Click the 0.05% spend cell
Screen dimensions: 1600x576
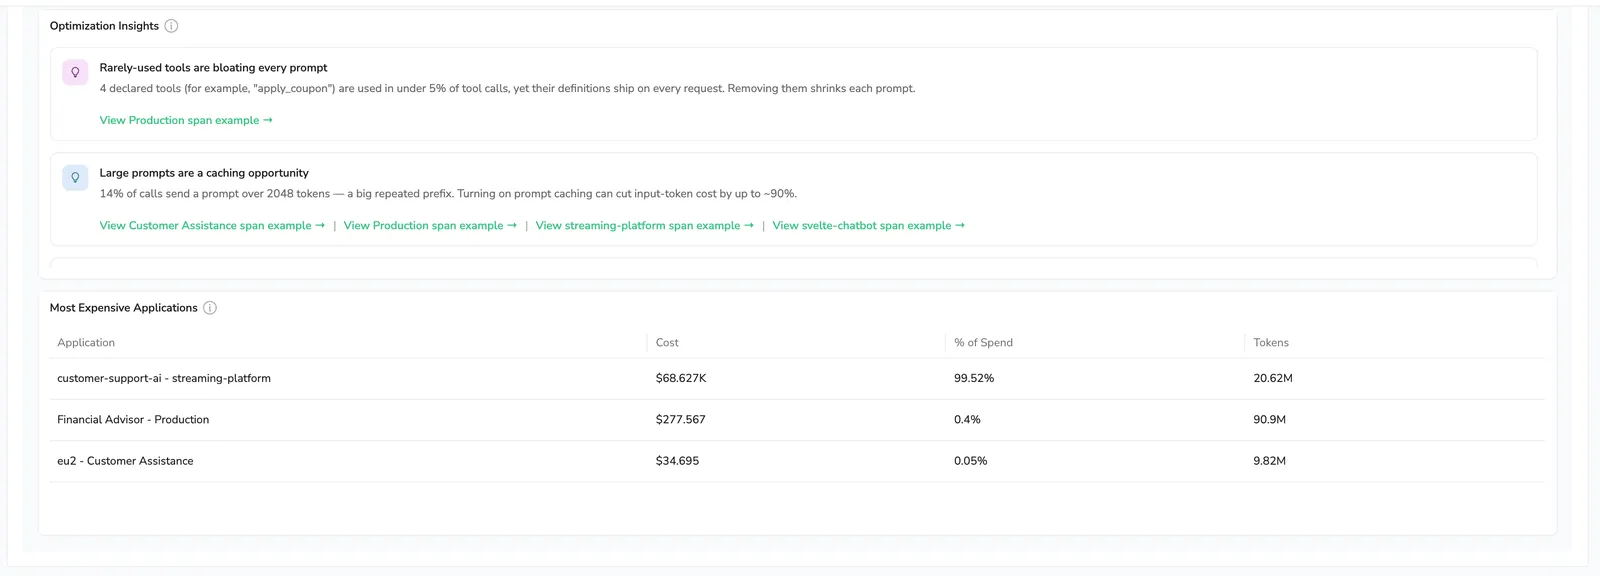click(x=970, y=461)
